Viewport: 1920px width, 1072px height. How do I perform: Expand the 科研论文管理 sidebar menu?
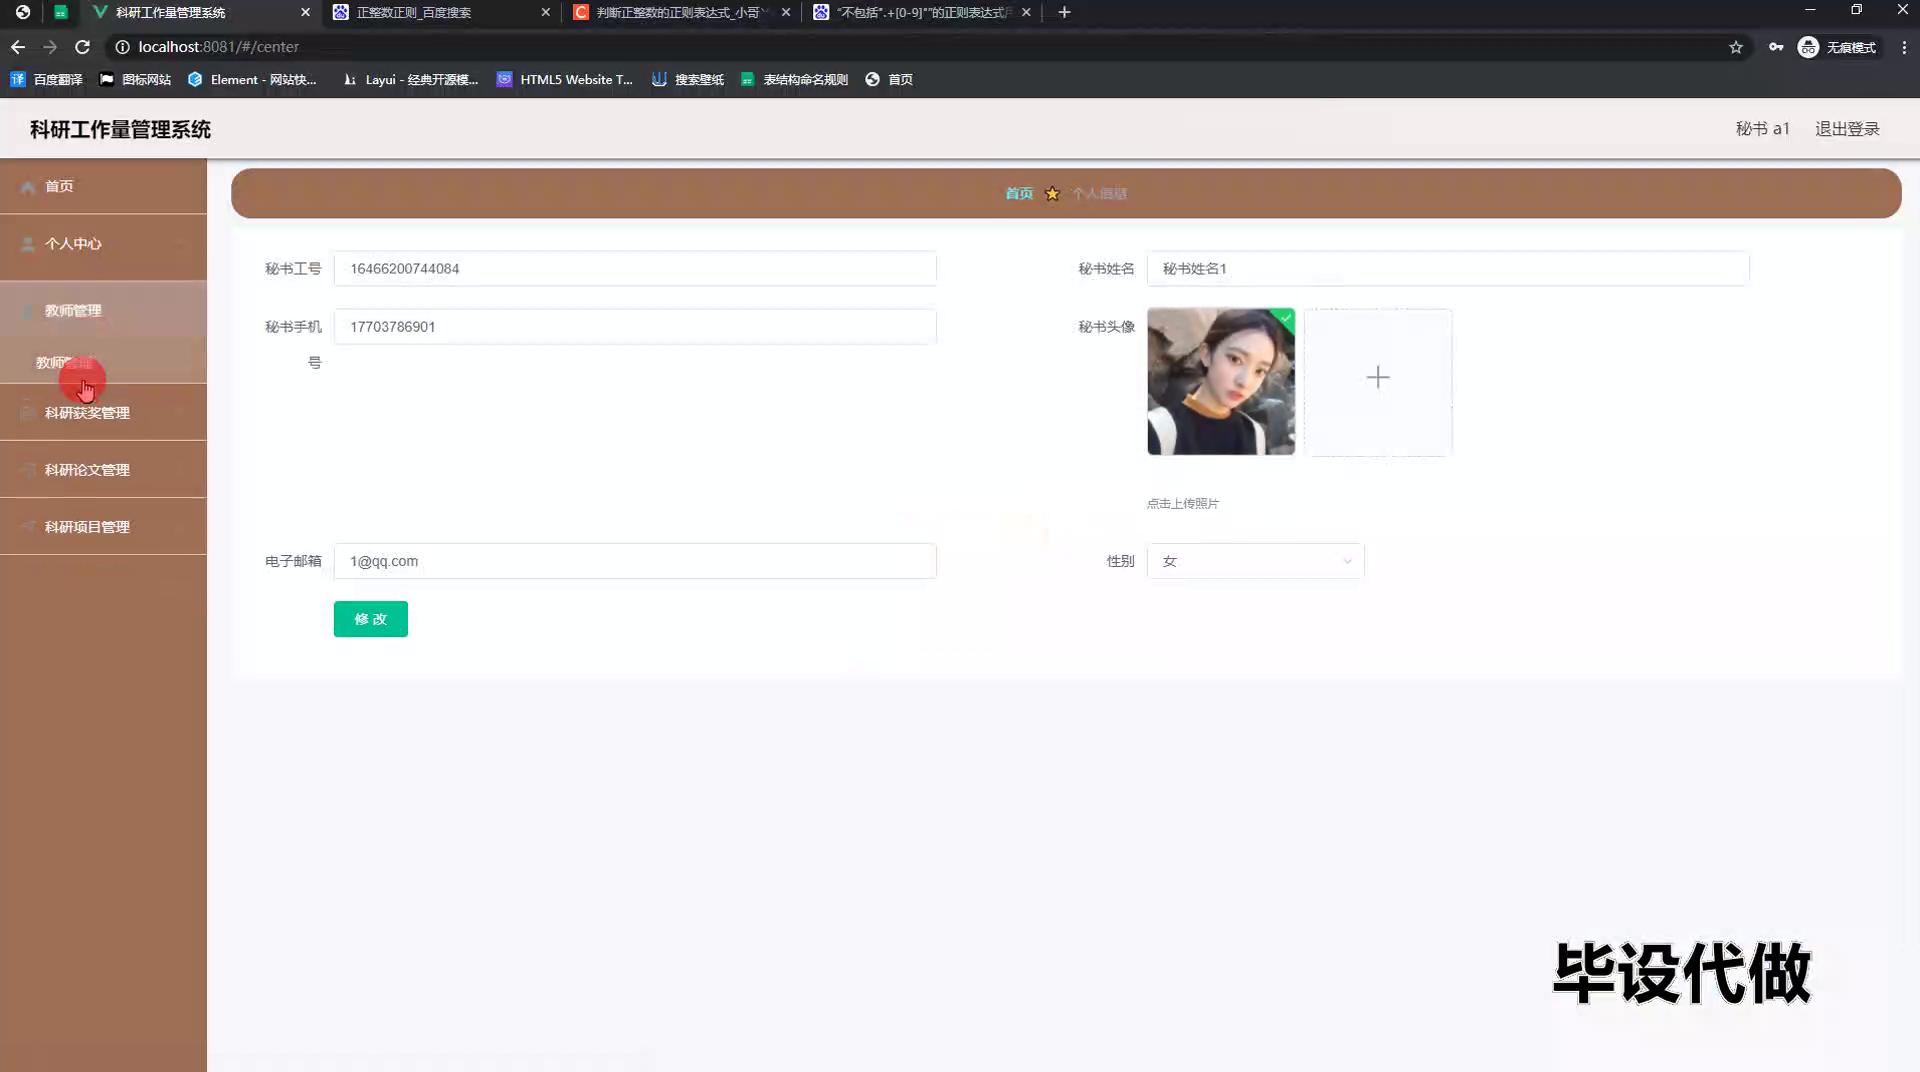87,470
